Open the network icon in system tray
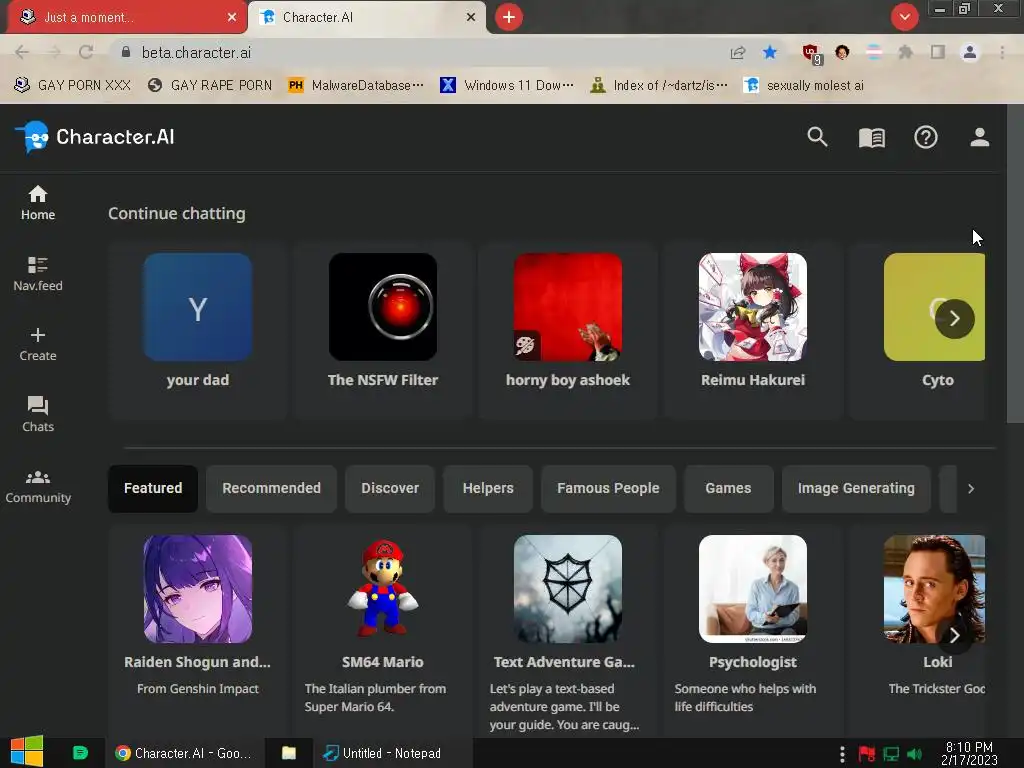The width and height of the screenshot is (1024, 768). pos(891,754)
